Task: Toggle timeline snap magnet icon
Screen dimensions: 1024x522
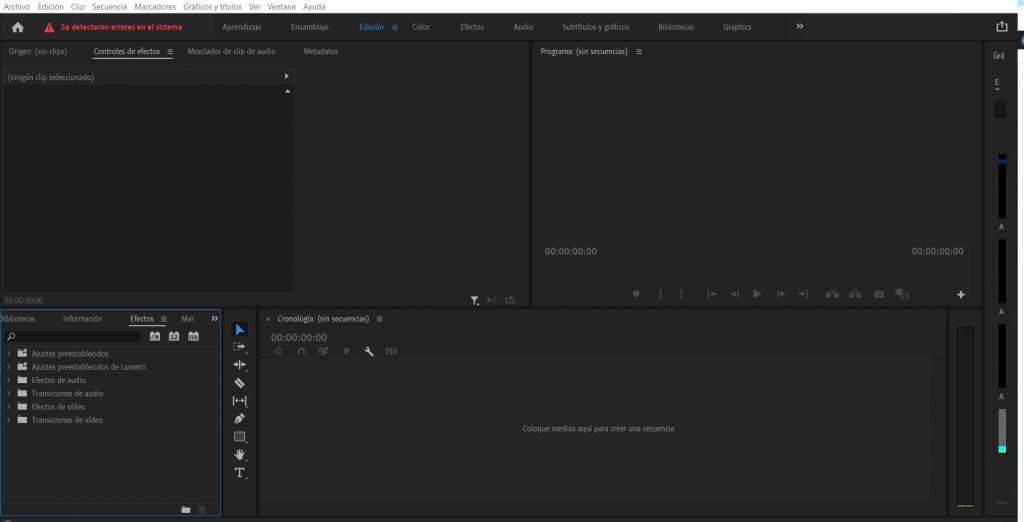Action: coord(301,351)
